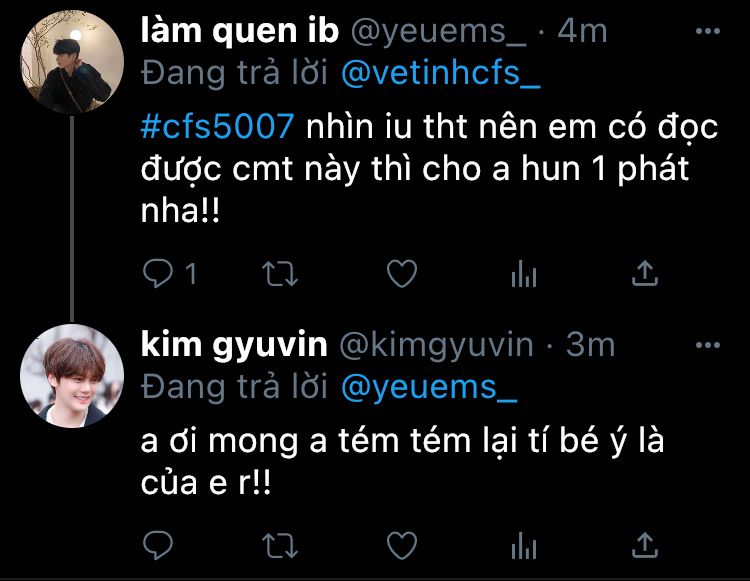The width and height of the screenshot is (750, 581).
Task: Like kim gyuvin's reply
Action: click(402, 545)
